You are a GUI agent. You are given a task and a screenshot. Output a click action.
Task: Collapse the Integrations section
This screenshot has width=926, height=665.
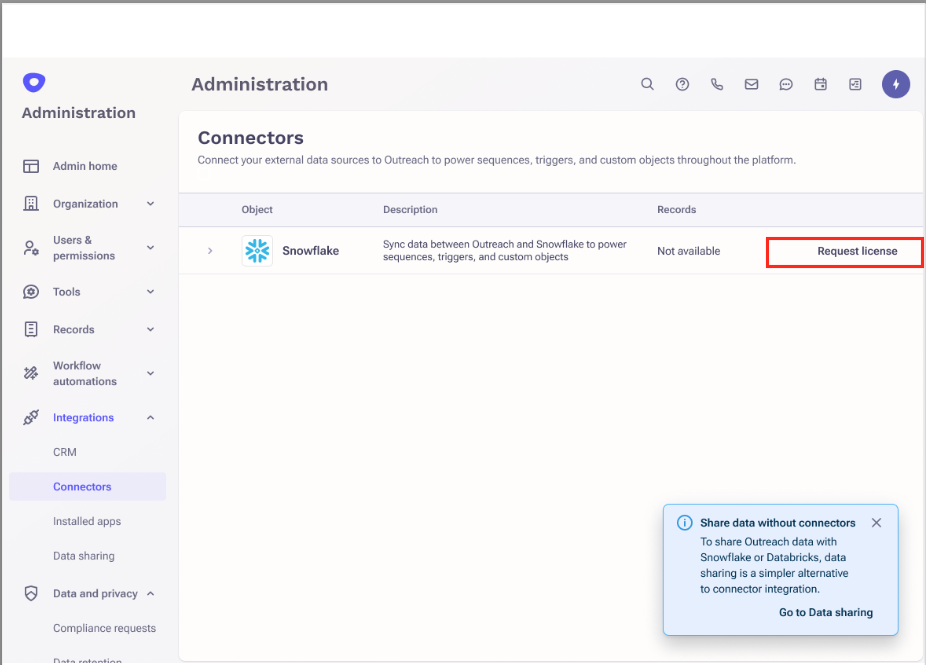tap(150, 418)
